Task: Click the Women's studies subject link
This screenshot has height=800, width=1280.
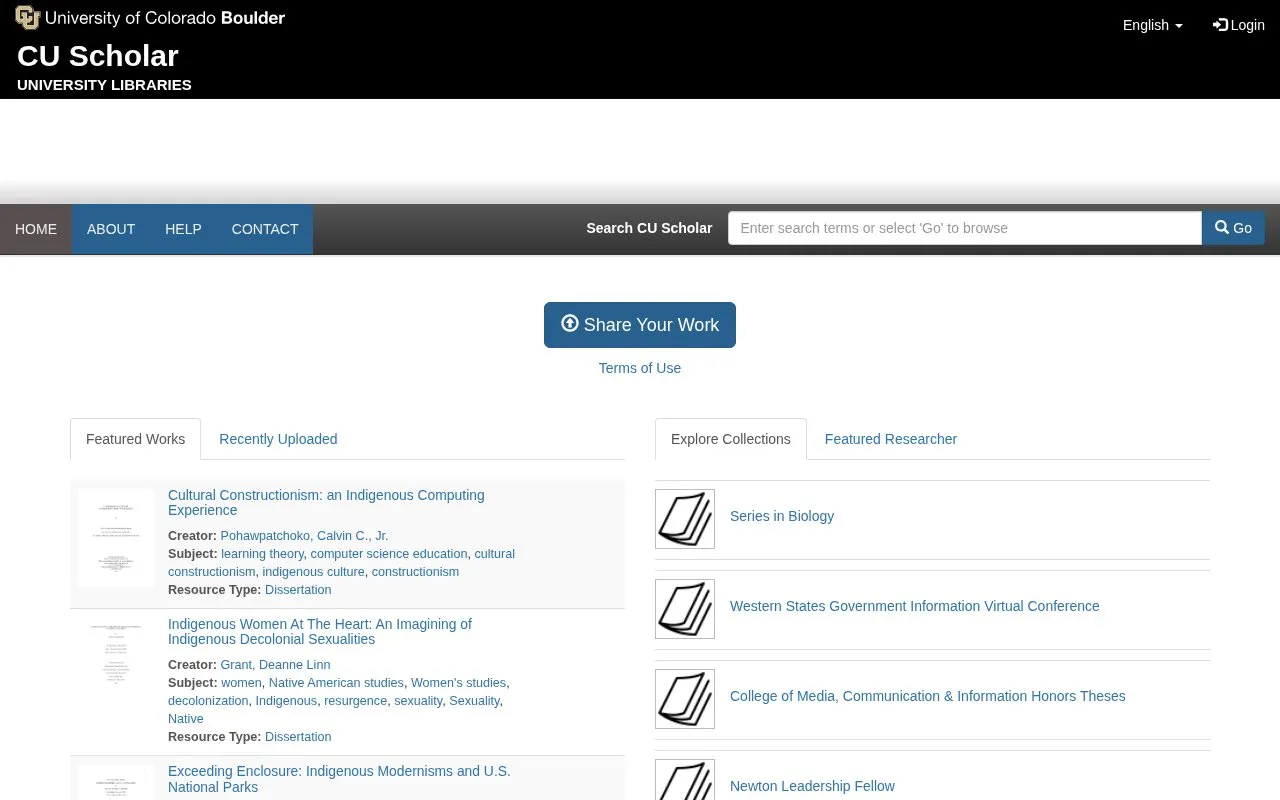Action: tap(458, 683)
